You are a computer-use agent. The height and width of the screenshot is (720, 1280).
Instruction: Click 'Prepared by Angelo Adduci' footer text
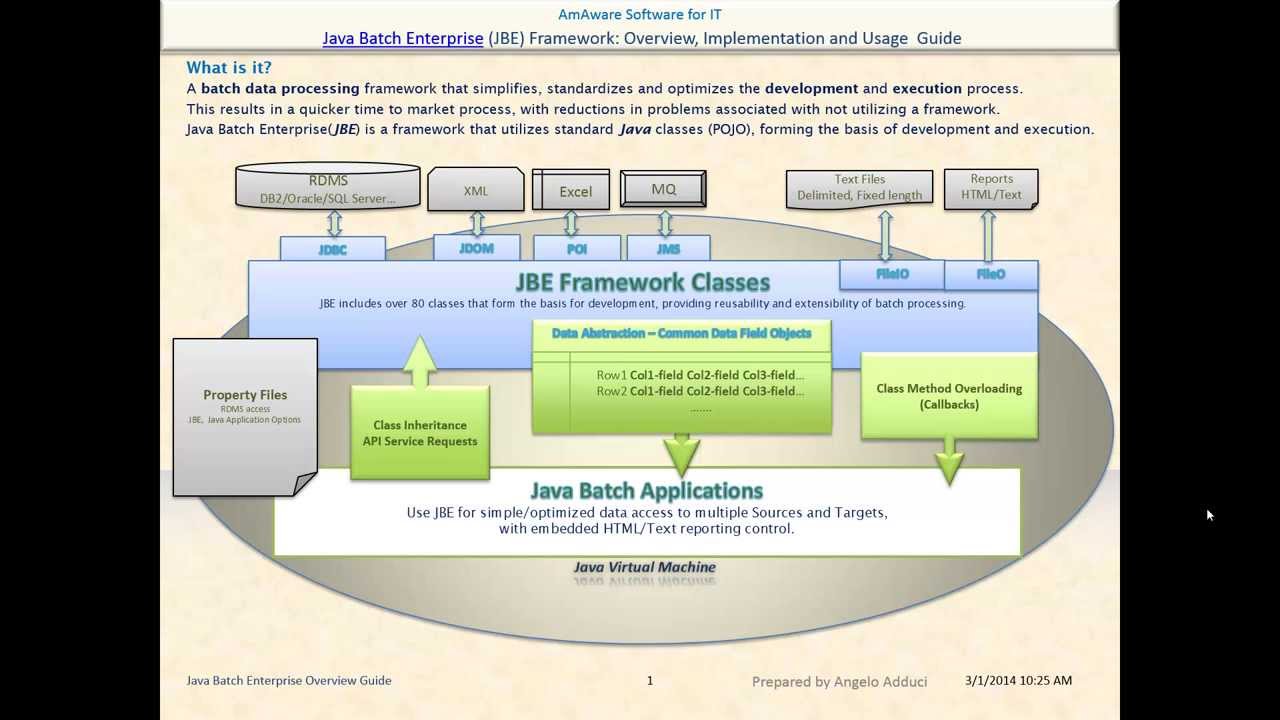[x=840, y=682]
